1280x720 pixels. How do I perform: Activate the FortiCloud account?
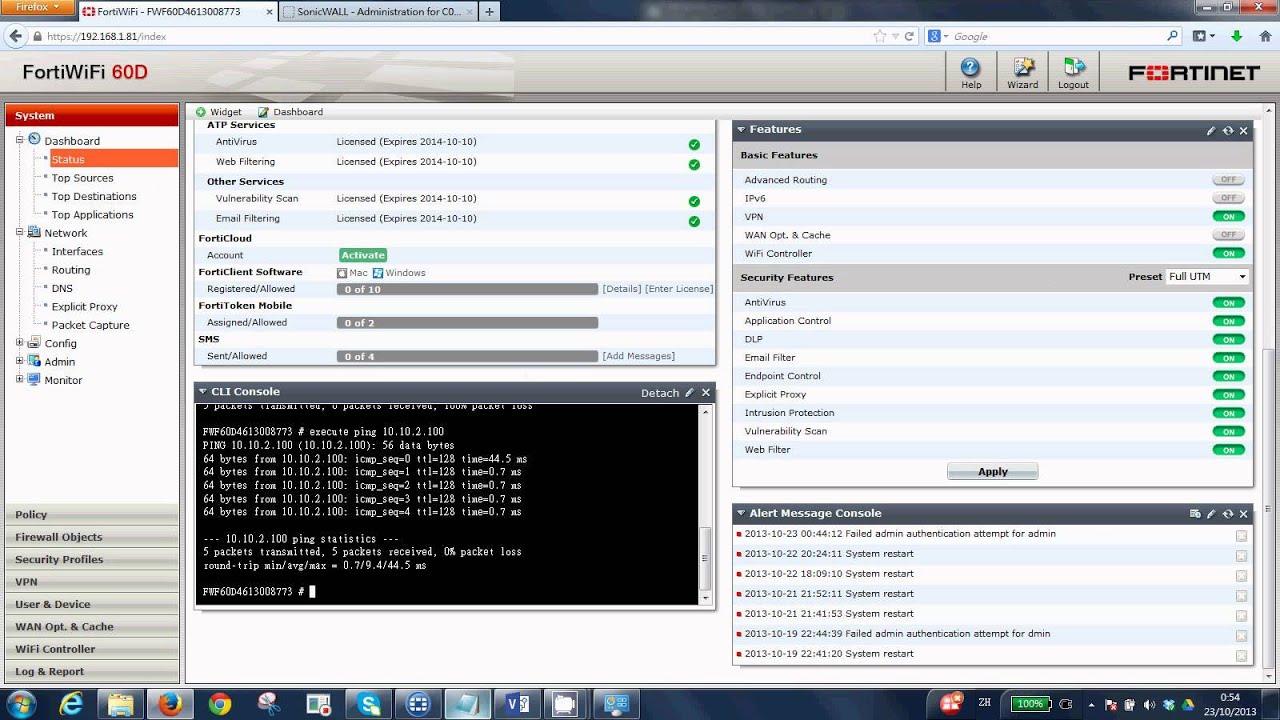[363, 255]
